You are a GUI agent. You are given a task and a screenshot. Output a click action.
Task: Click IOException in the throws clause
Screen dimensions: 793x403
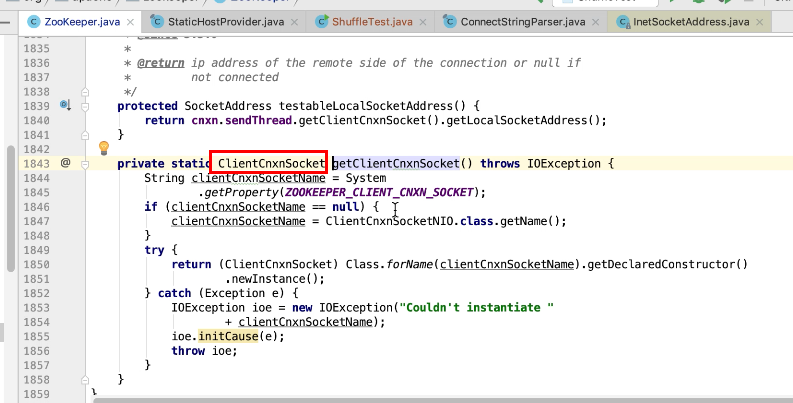pos(564,163)
